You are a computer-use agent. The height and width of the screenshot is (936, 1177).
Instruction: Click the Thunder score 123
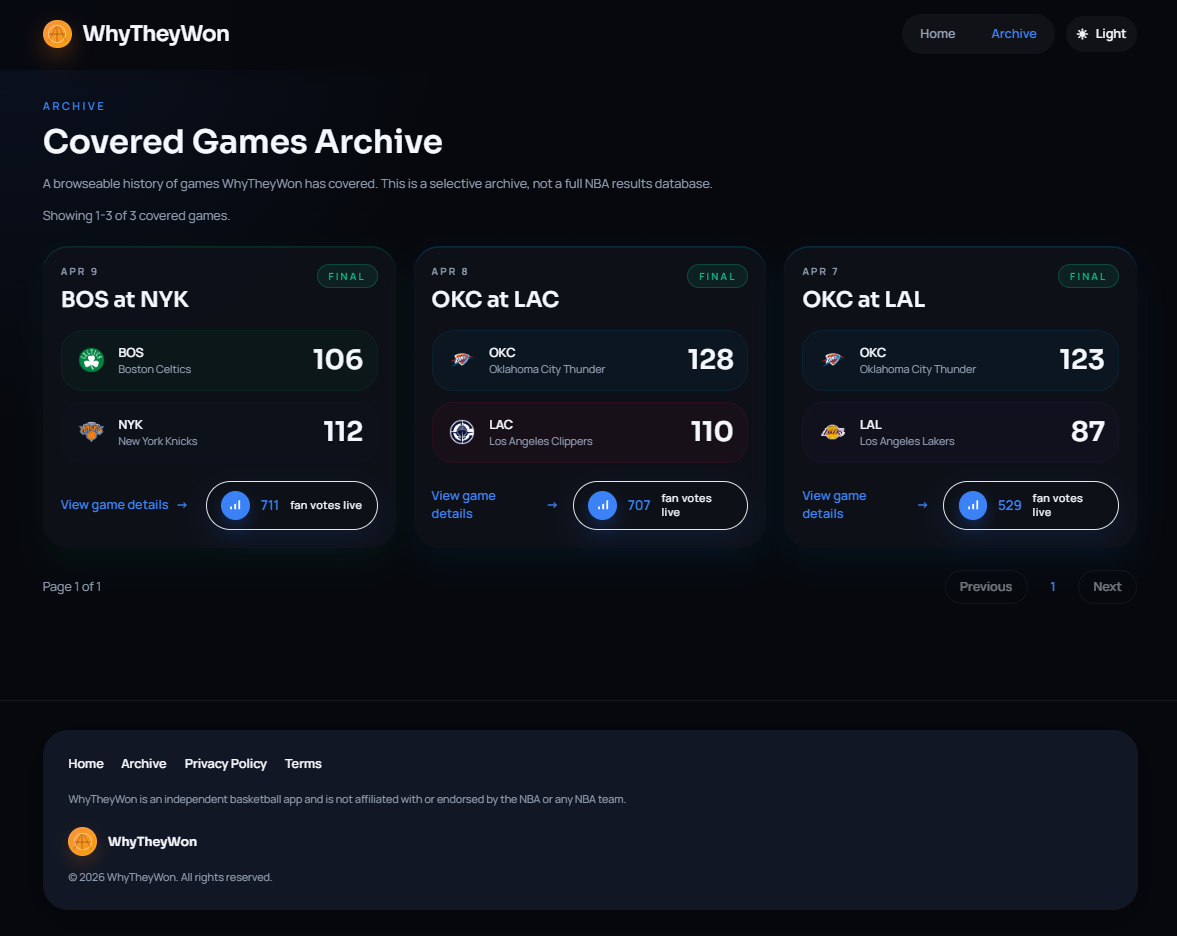(x=1082, y=360)
